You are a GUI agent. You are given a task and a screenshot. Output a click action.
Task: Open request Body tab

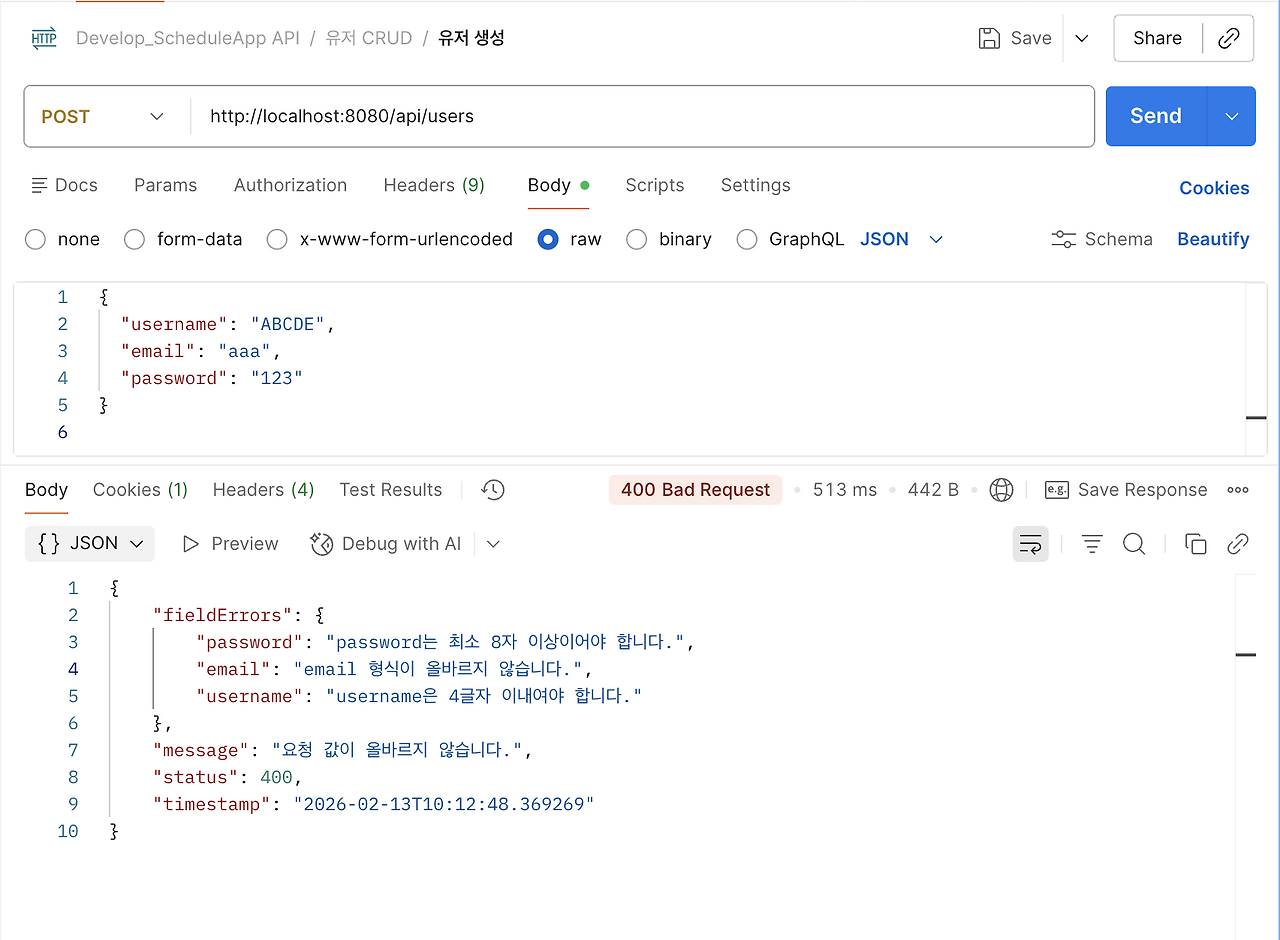pos(558,185)
